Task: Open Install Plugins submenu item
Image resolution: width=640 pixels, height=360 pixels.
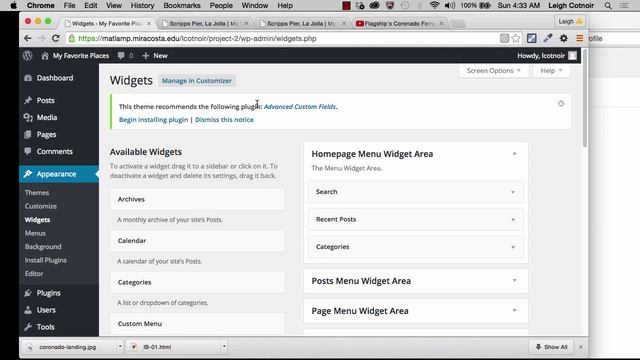Action: [45, 260]
